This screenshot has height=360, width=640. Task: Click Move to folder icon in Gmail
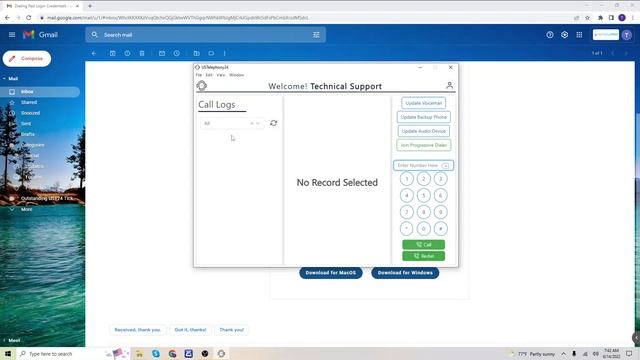coord(196,53)
